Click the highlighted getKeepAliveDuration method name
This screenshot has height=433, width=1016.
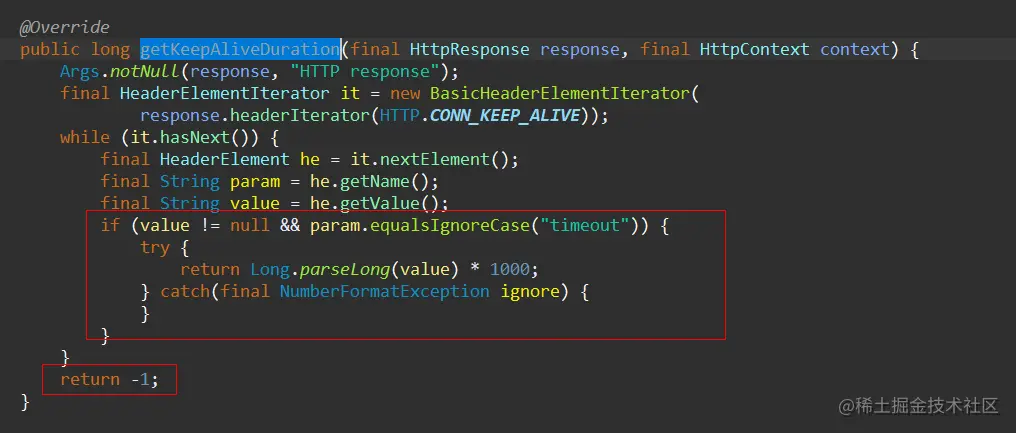[x=240, y=49]
